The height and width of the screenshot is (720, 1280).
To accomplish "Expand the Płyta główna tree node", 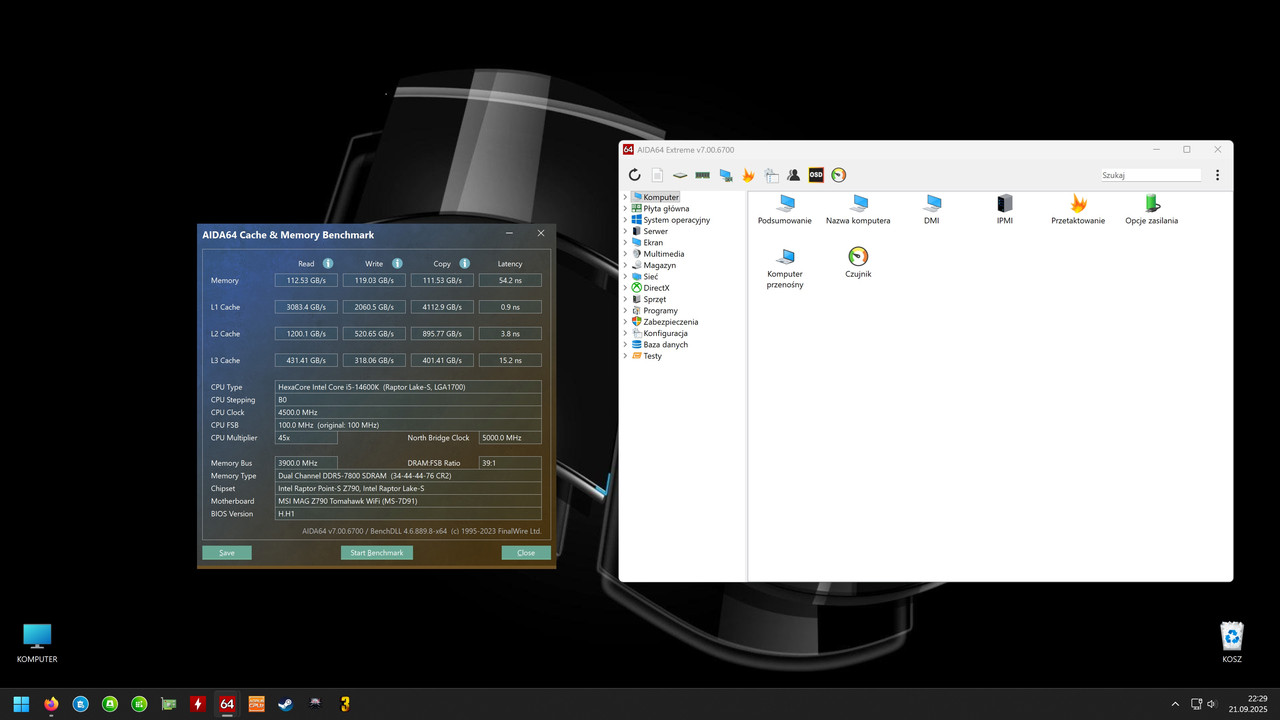I will (x=625, y=208).
